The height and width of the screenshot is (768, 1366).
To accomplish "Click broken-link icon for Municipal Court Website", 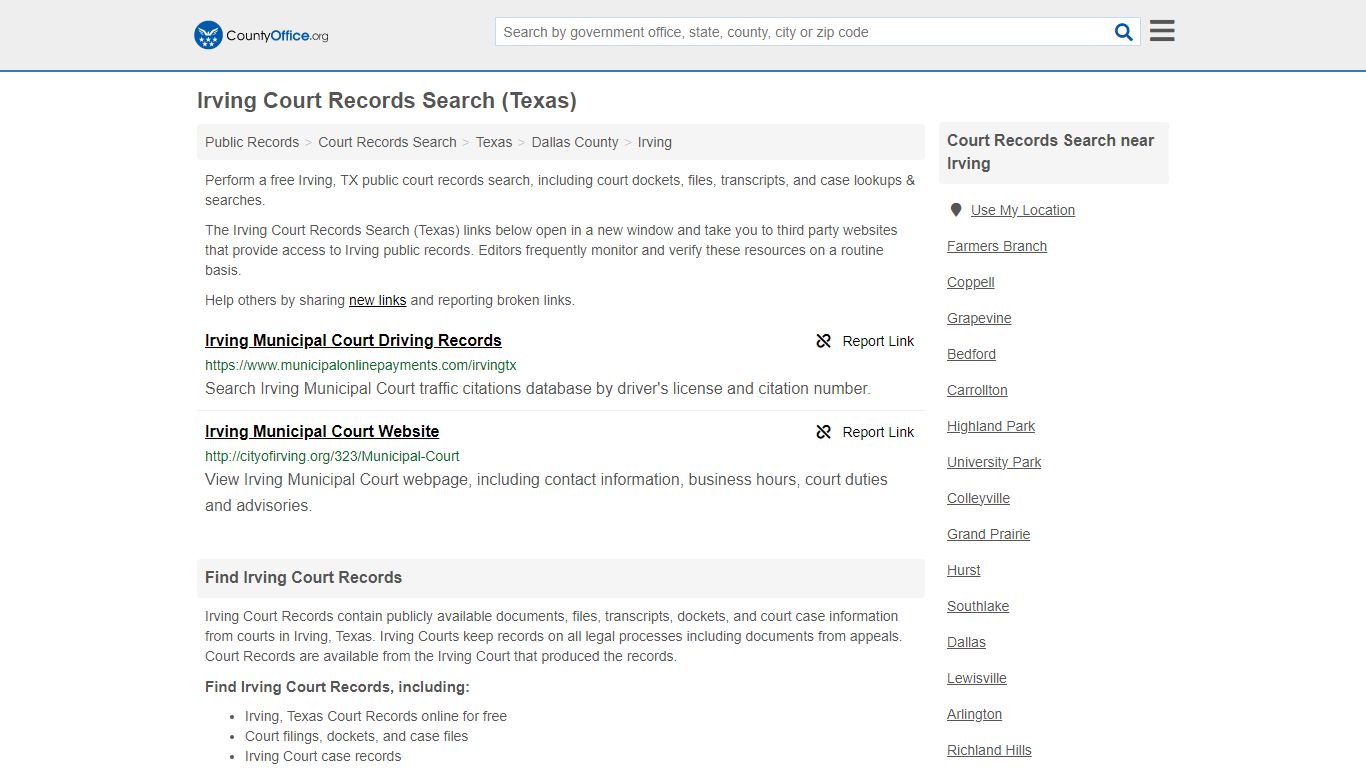I will click(x=824, y=432).
